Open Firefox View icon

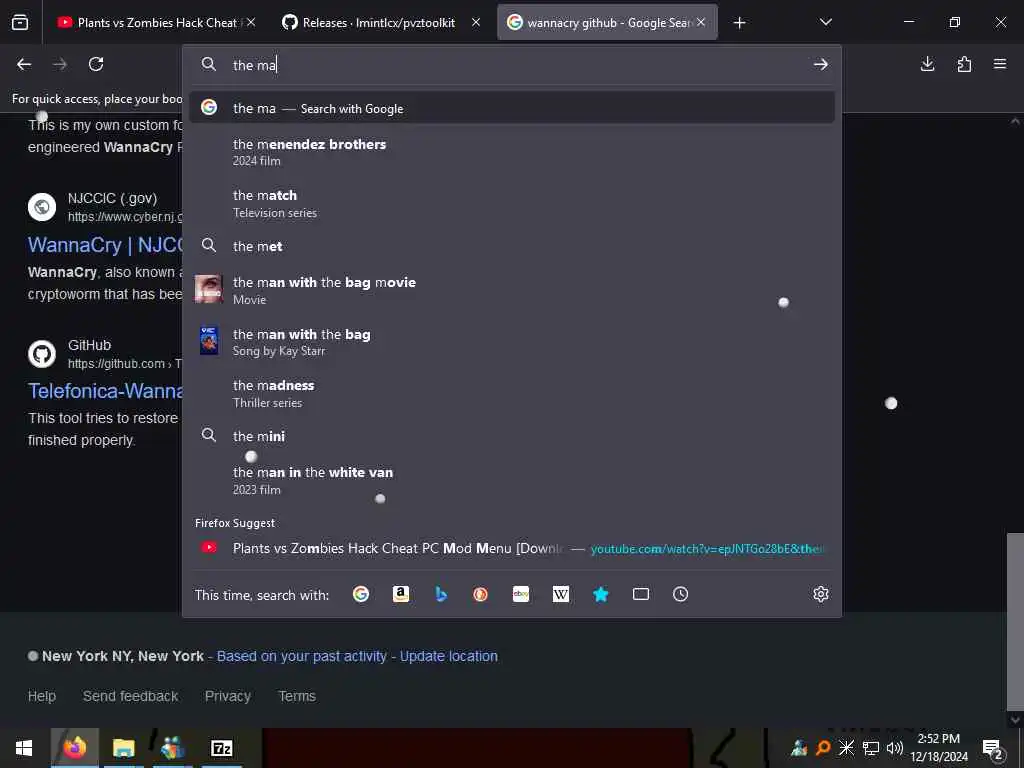[20, 22]
